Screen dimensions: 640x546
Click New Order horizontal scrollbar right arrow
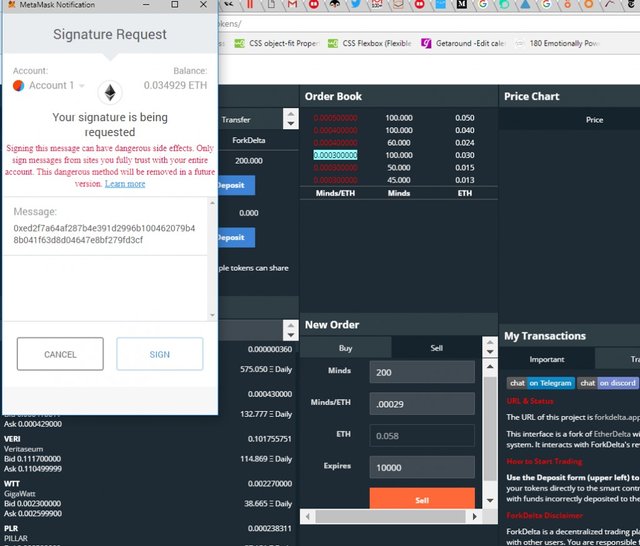(474, 516)
